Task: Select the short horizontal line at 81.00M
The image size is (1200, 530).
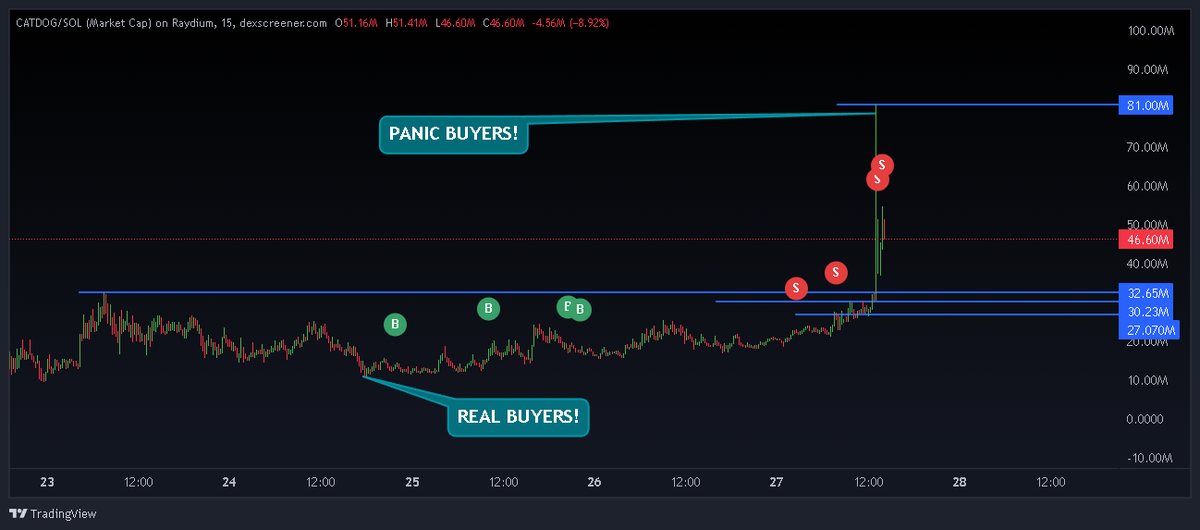Action: point(978,104)
